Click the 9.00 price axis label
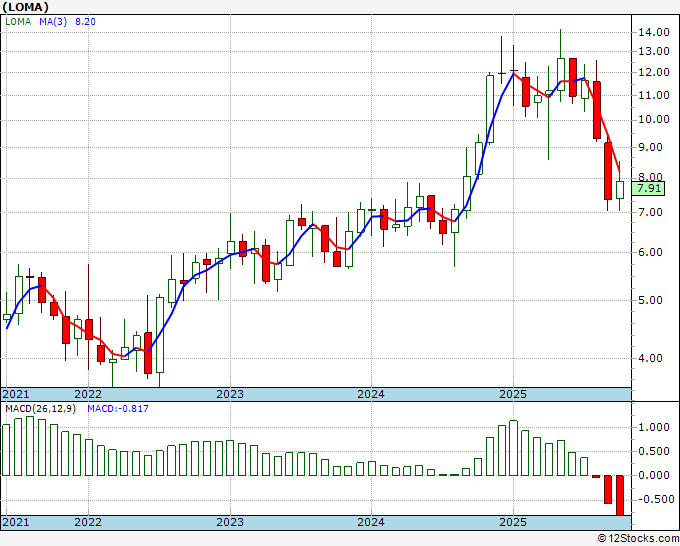 (651, 147)
